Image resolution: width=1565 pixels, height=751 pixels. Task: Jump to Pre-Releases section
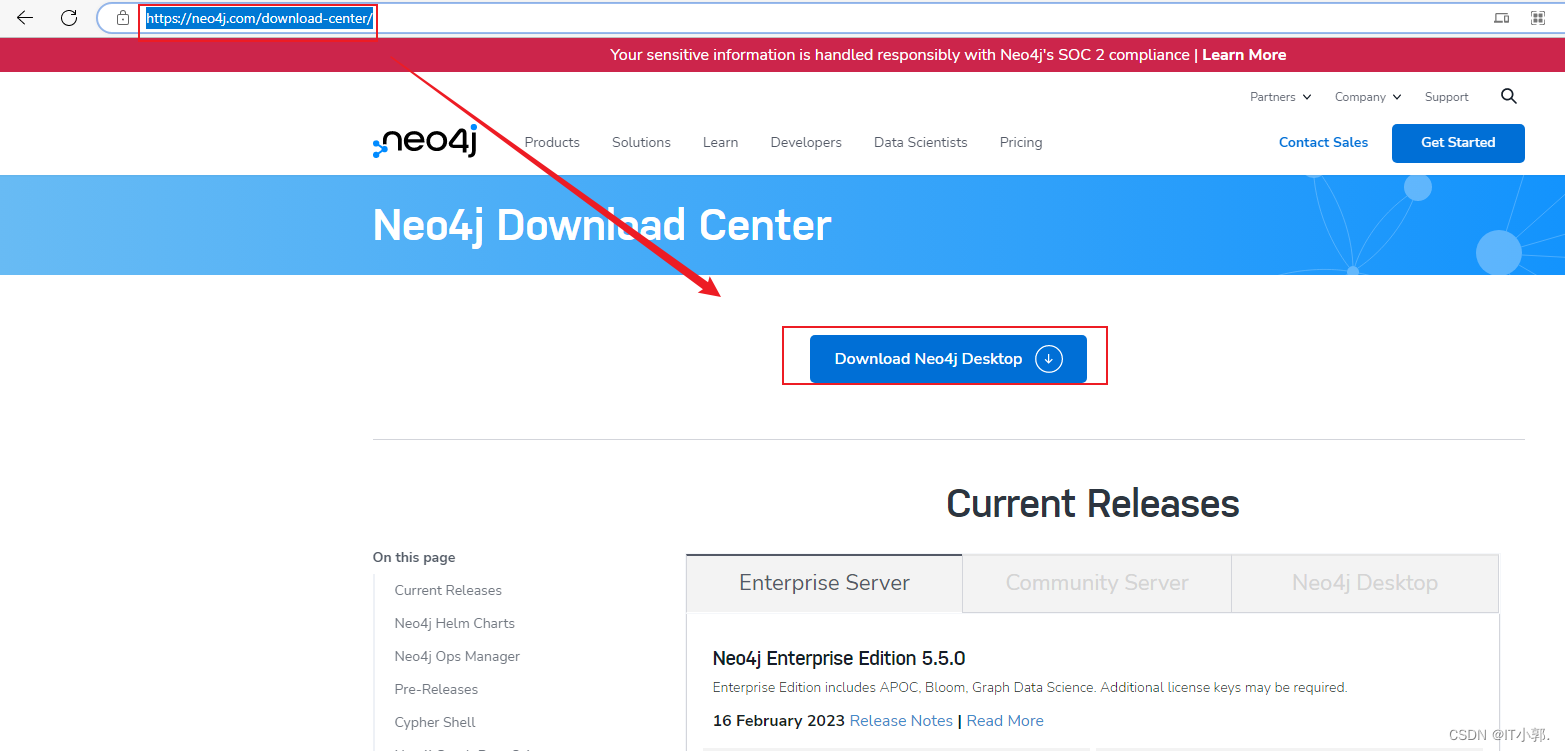pyautogui.click(x=436, y=689)
